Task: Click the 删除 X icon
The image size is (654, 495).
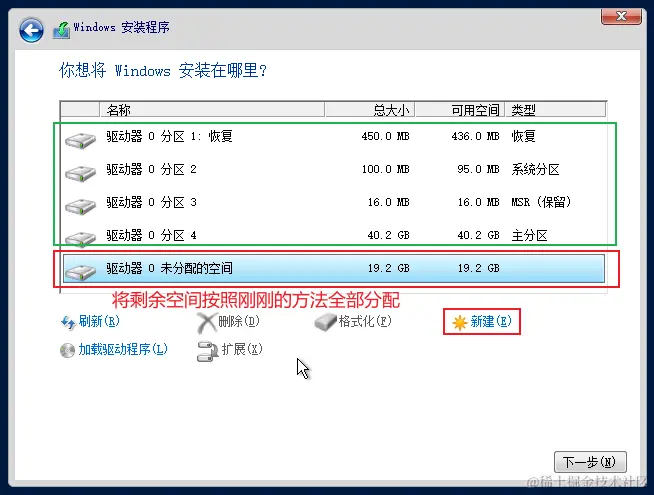Action: (x=206, y=323)
